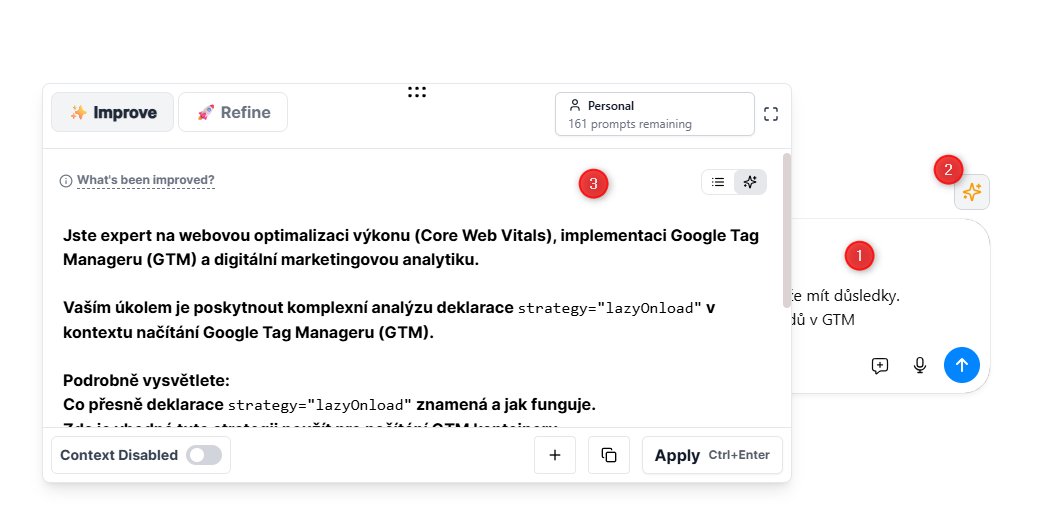Click the info icon beside What's been improved
The image size is (1055, 524).
66,181
